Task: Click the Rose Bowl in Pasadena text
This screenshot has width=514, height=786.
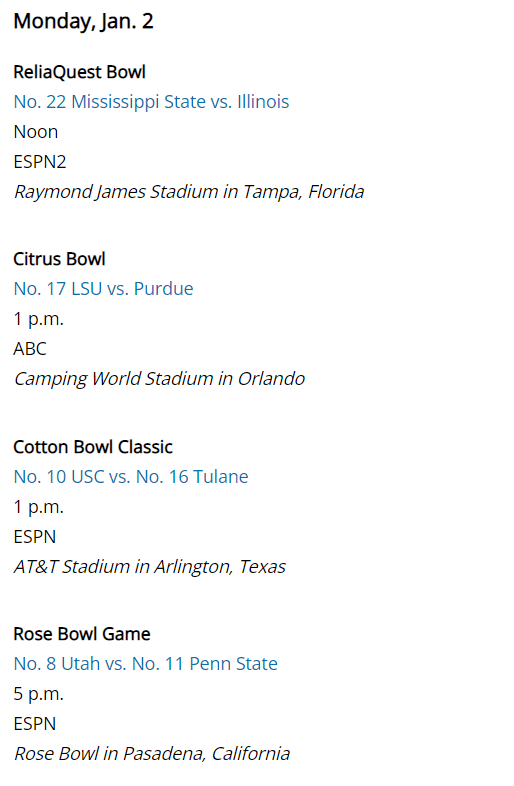Action: click(x=151, y=754)
